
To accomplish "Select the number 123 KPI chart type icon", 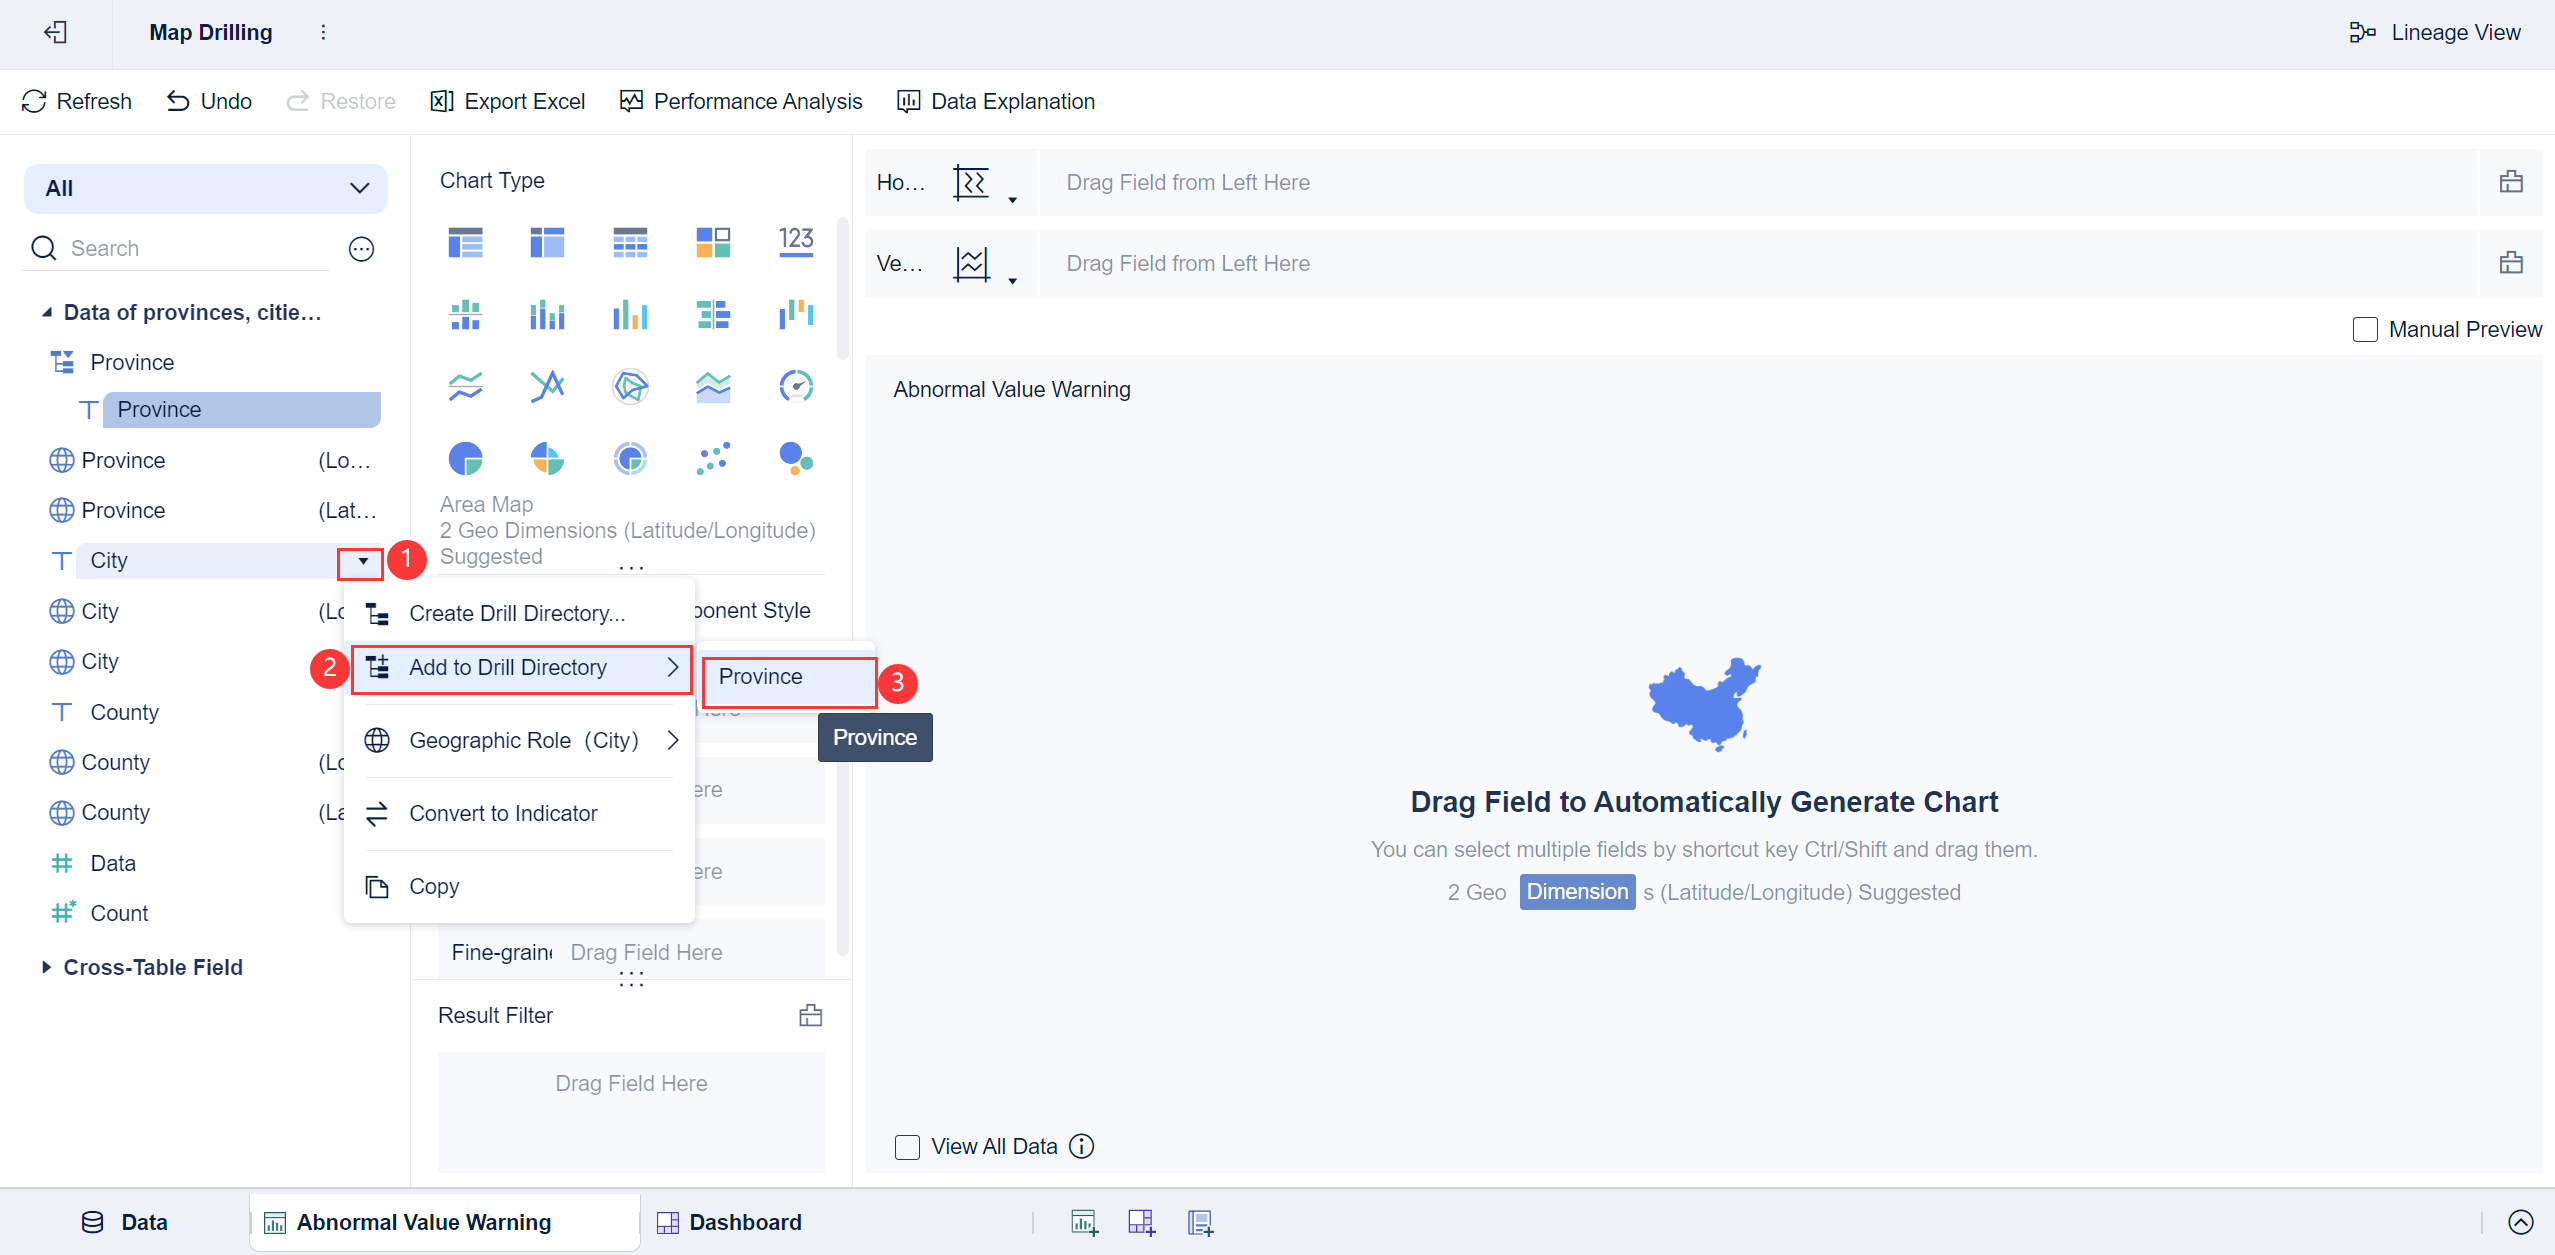I will point(796,241).
